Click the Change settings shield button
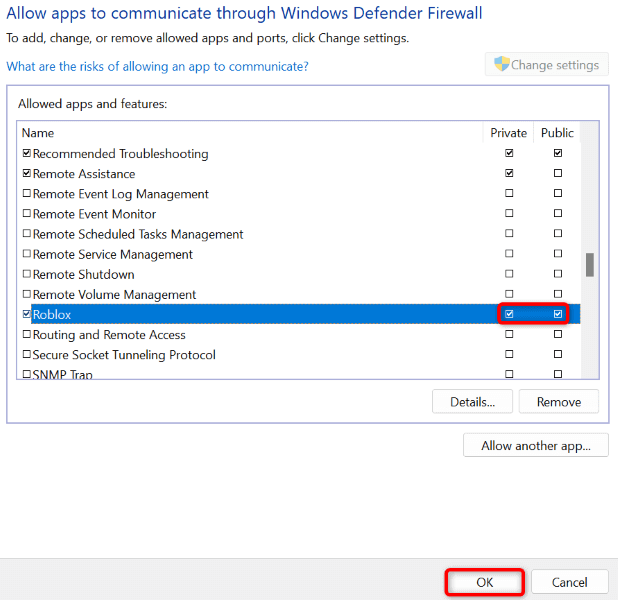The image size is (618, 600). 547,65
